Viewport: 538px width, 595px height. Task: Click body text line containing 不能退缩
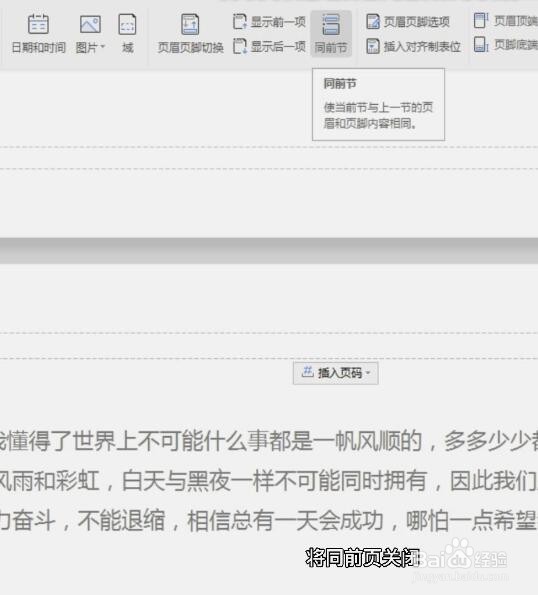pos(269,520)
